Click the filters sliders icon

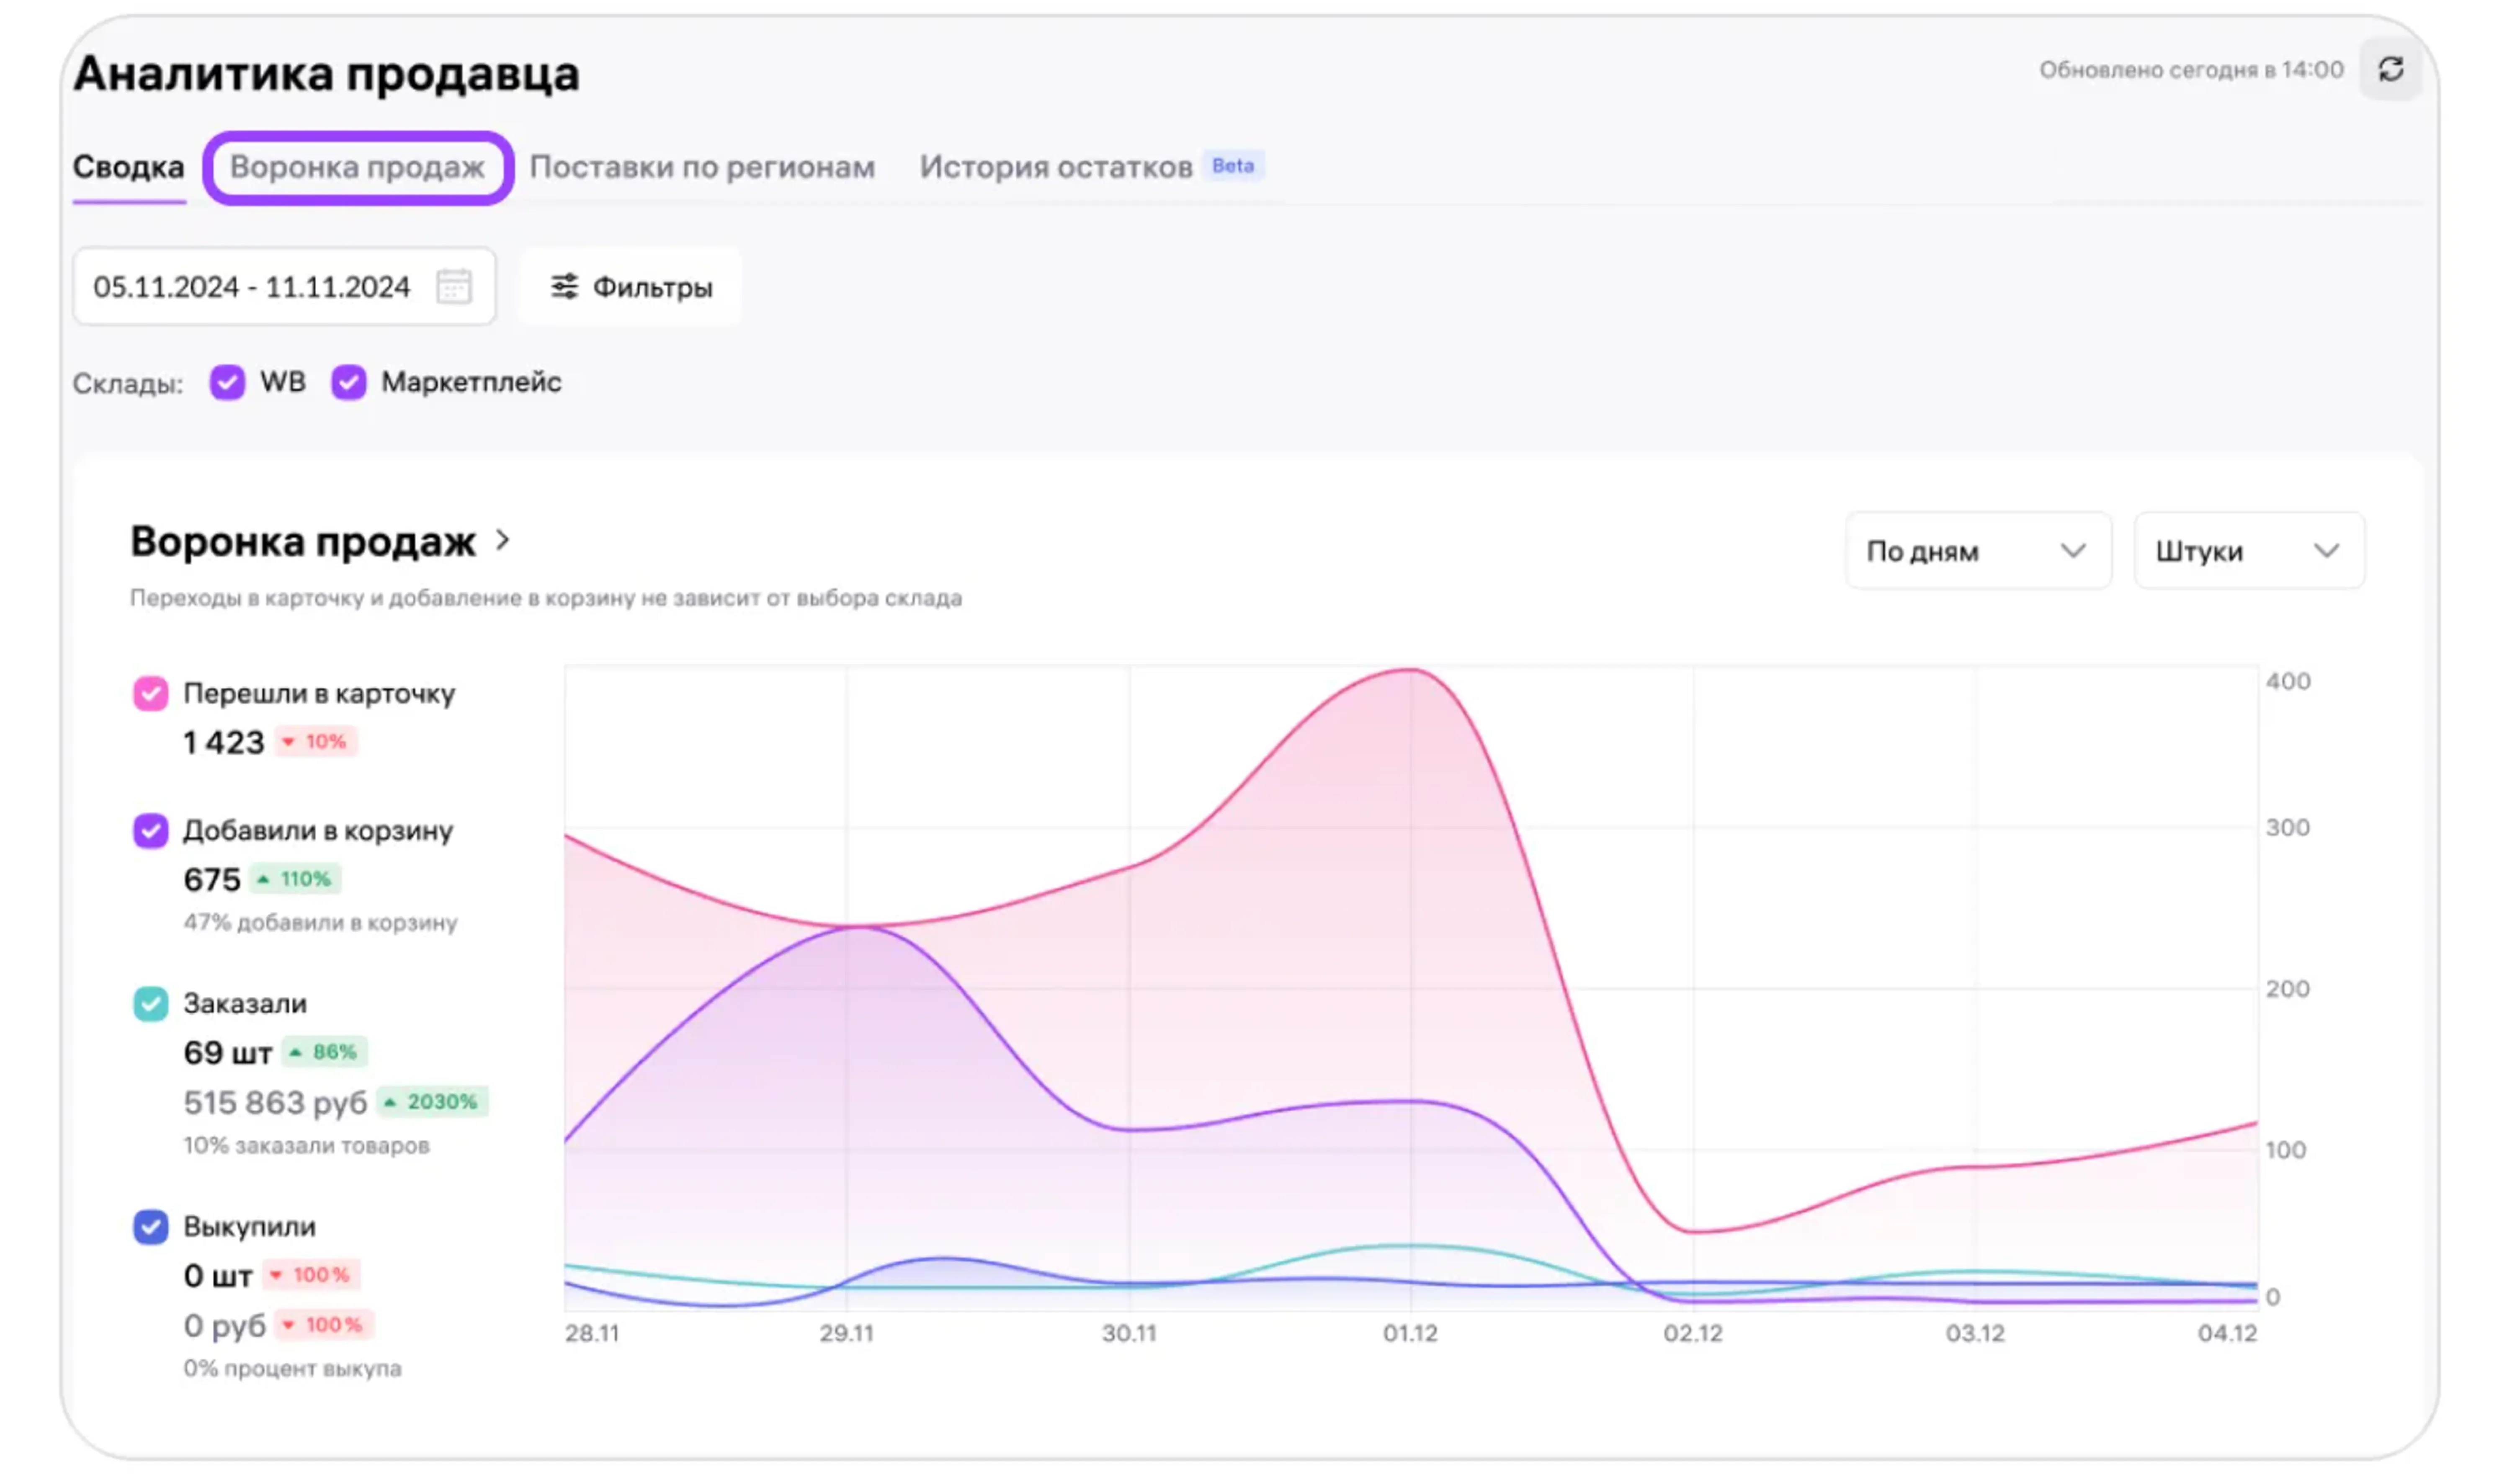(564, 287)
